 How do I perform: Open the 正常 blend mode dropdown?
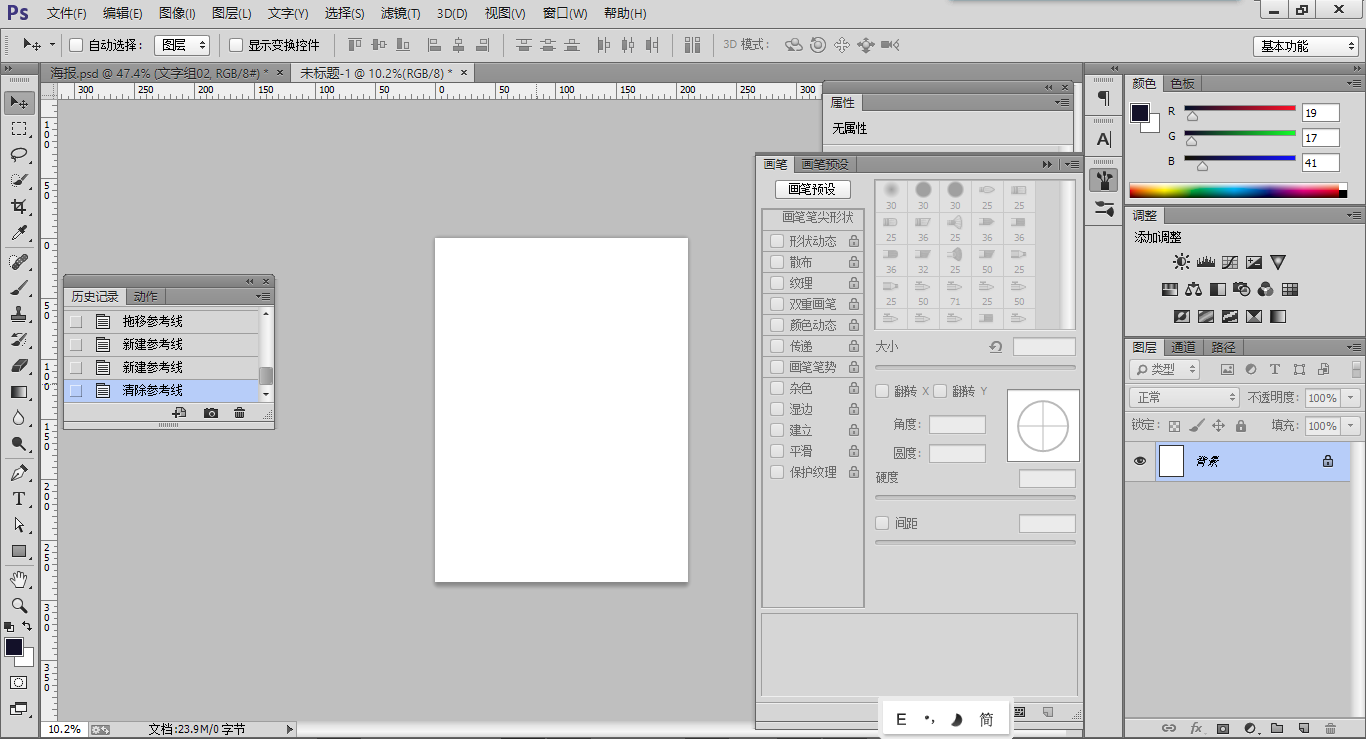pos(1184,398)
